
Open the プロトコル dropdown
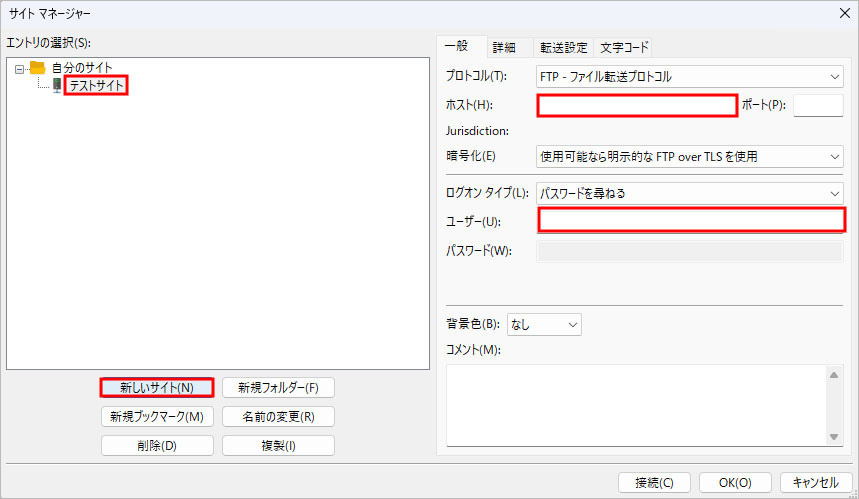click(x=689, y=77)
